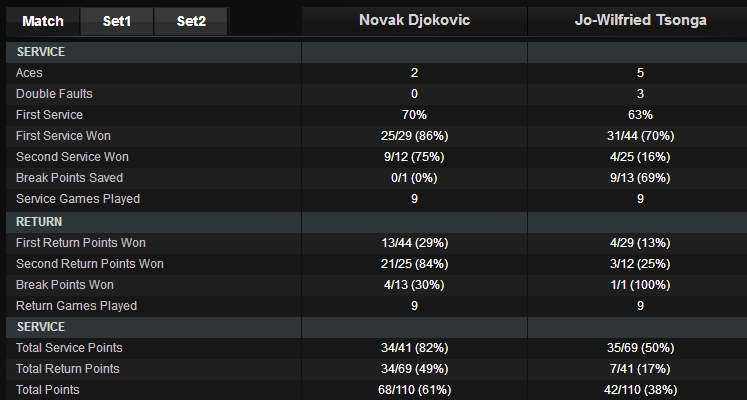This screenshot has width=747, height=400.
Task: Click the RETURN section header
Action: [x=39, y=222]
